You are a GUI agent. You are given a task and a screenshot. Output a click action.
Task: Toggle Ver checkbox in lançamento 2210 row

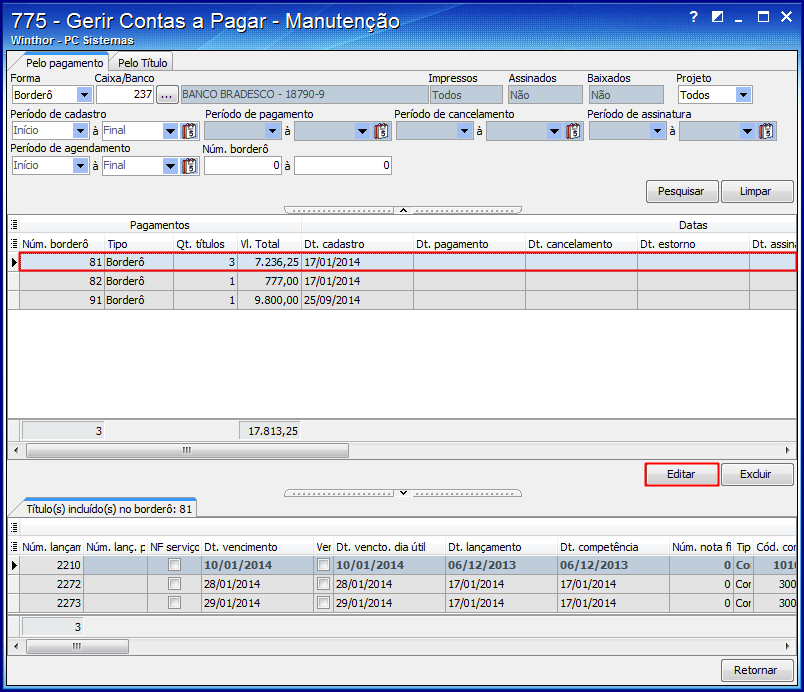pyautogui.click(x=323, y=565)
